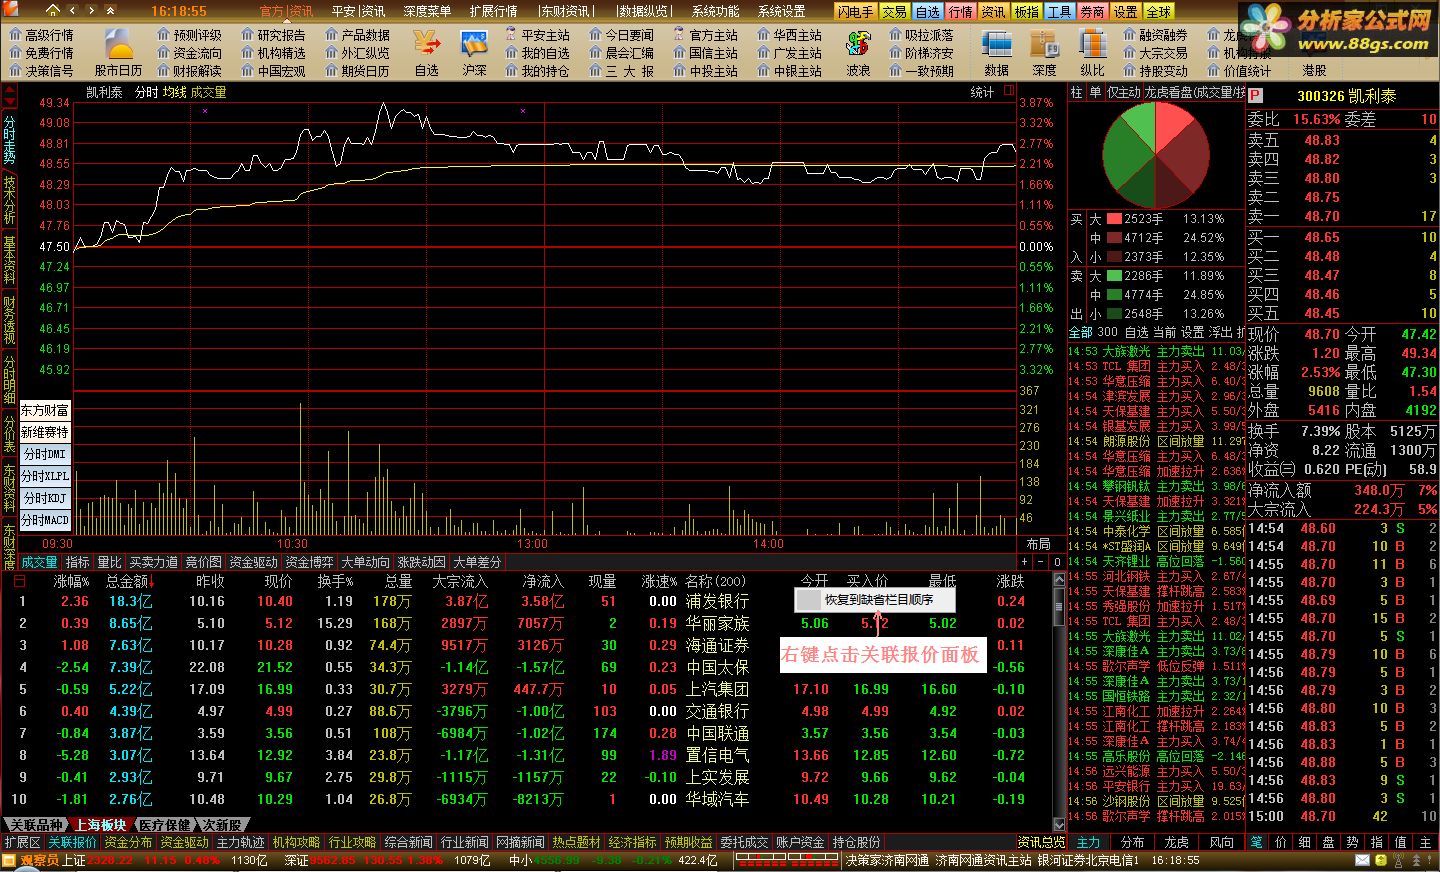Image resolution: width=1440 pixels, height=872 pixels.
Task: Toggle the 分时KDJ indicator
Action: tap(45, 499)
